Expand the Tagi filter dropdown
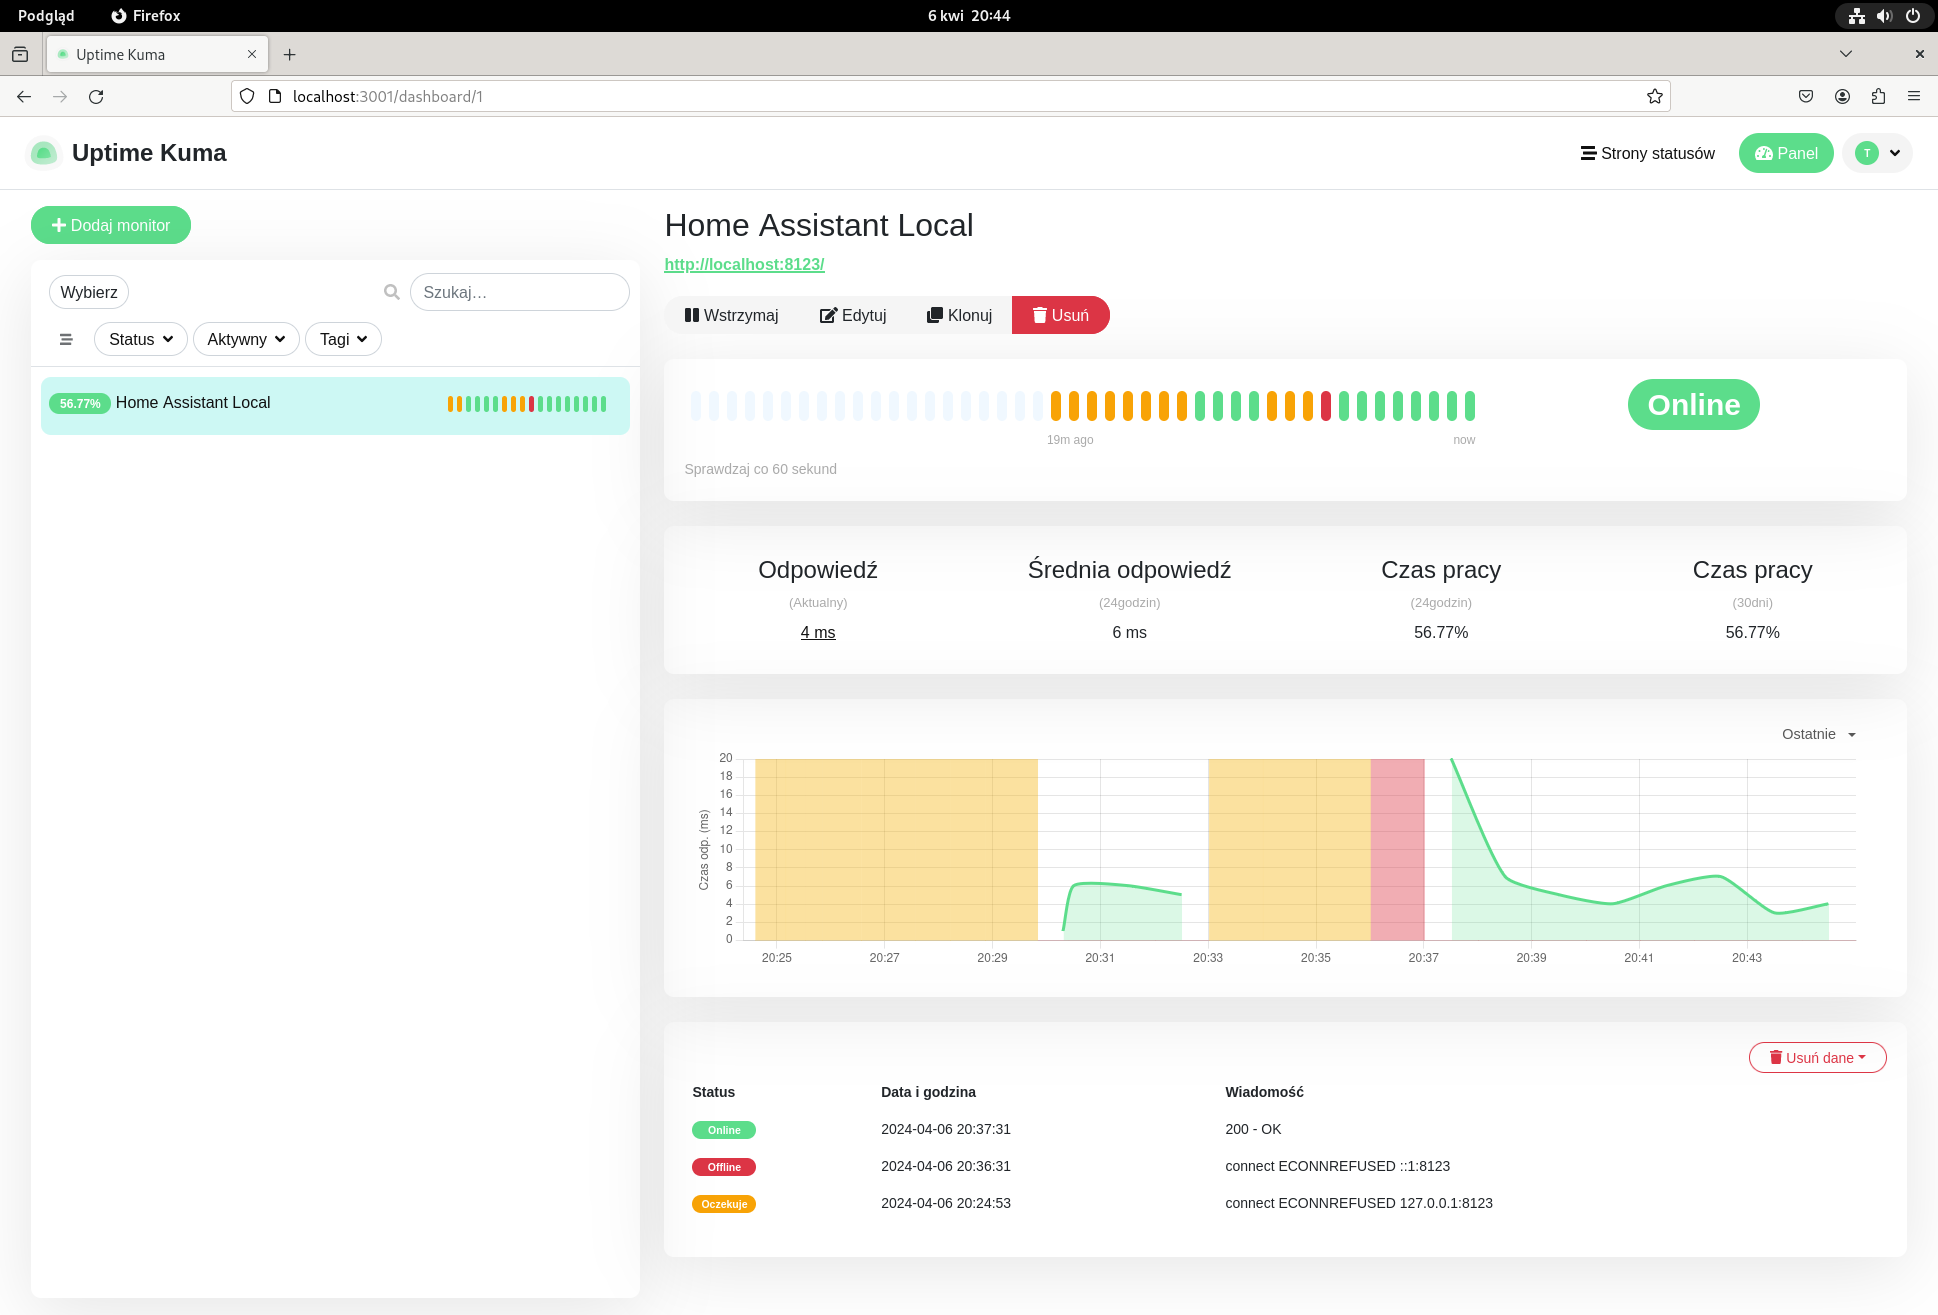The width and height of the screenshot is (1938, 1315). pyautogui.click(x=343, y=339)
